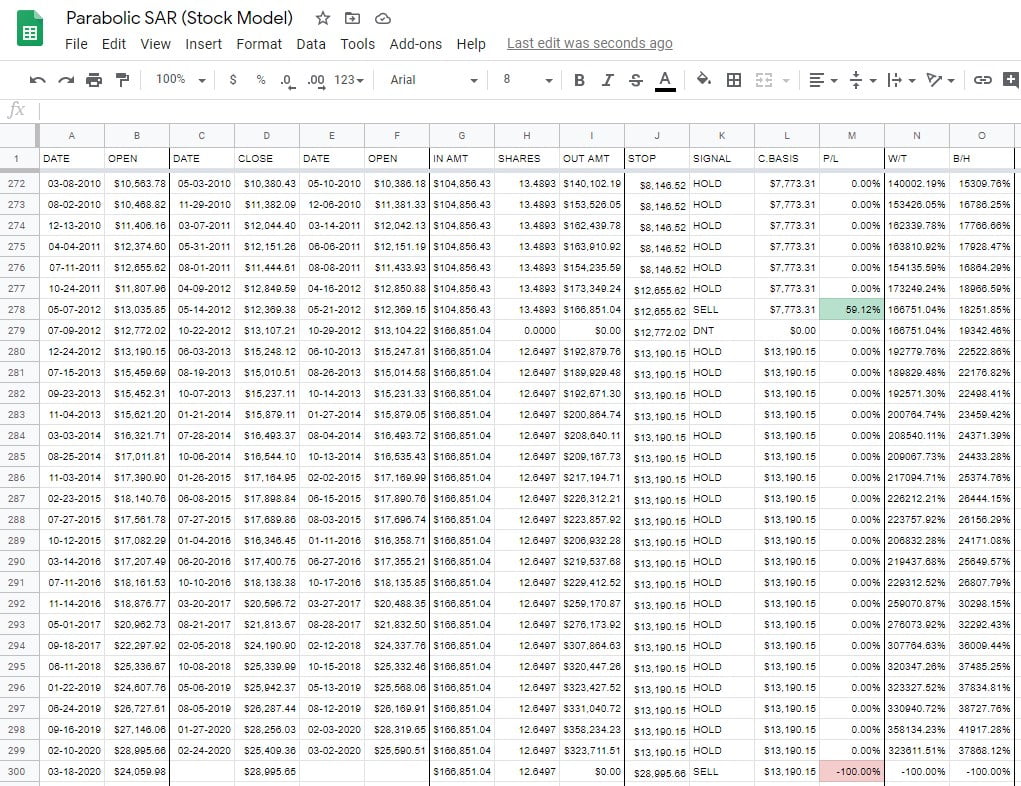1021x786 pixels.
Task: Toggle bold formatting
Action: tap(579, 80)
